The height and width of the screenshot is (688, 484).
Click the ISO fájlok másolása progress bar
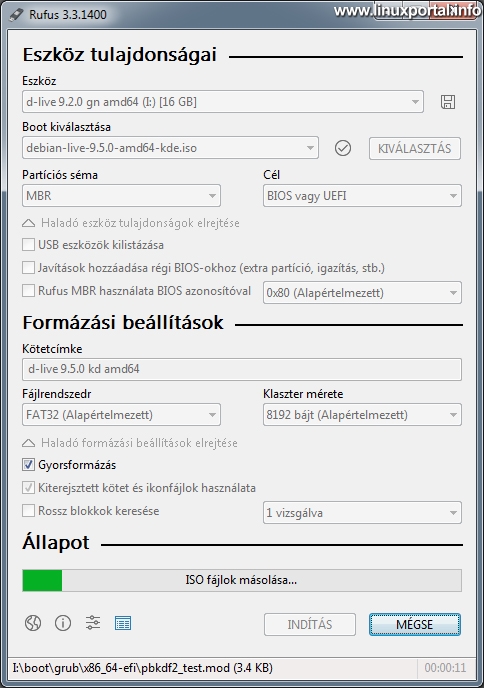[x=242, y=580]
